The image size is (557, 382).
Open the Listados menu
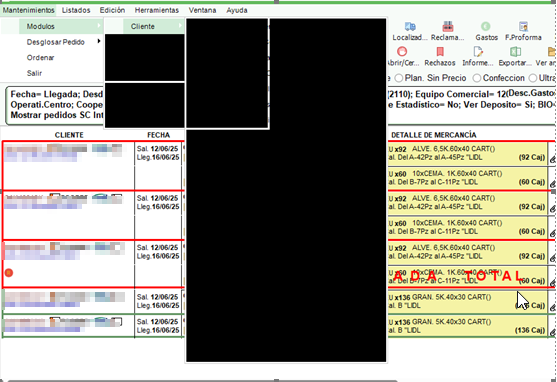click(76, 10)
